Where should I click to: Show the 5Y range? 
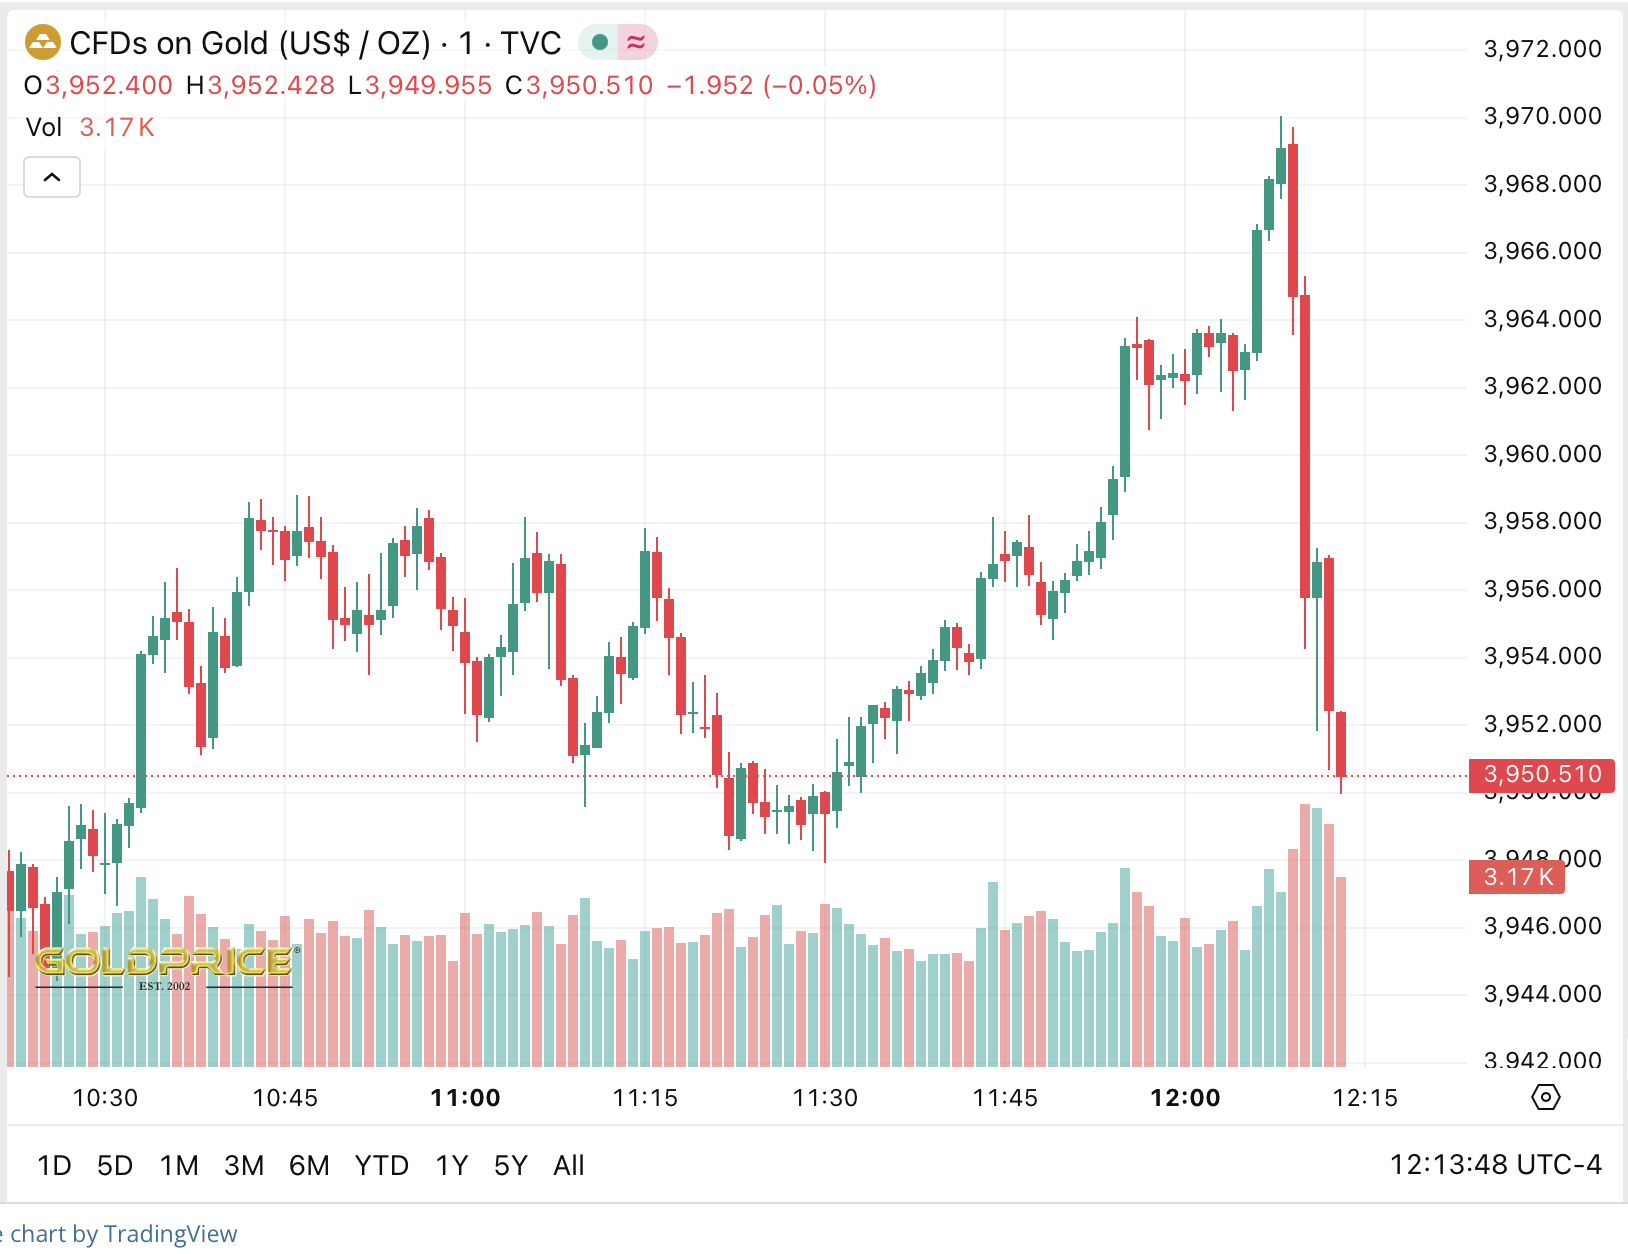pos(511,1165)
